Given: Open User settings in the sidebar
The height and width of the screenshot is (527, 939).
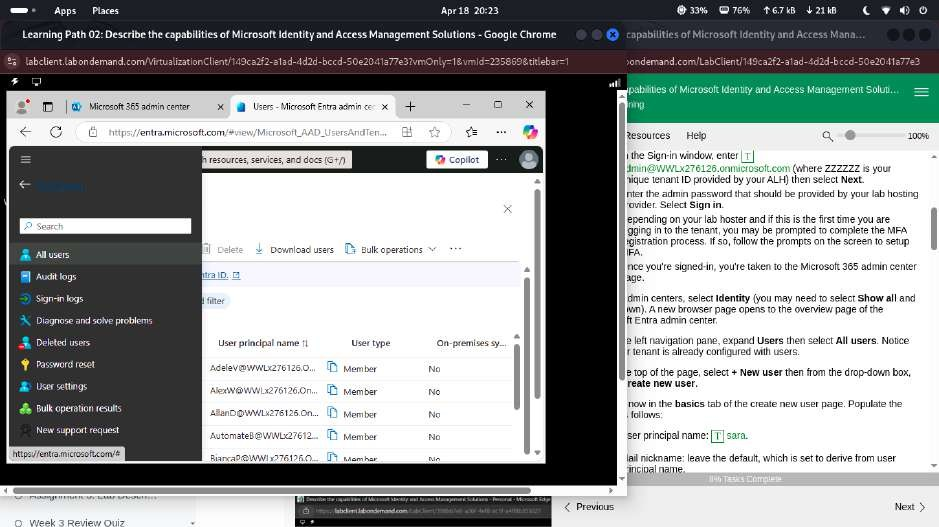Looking at the screenshot, I should [61, 387].
